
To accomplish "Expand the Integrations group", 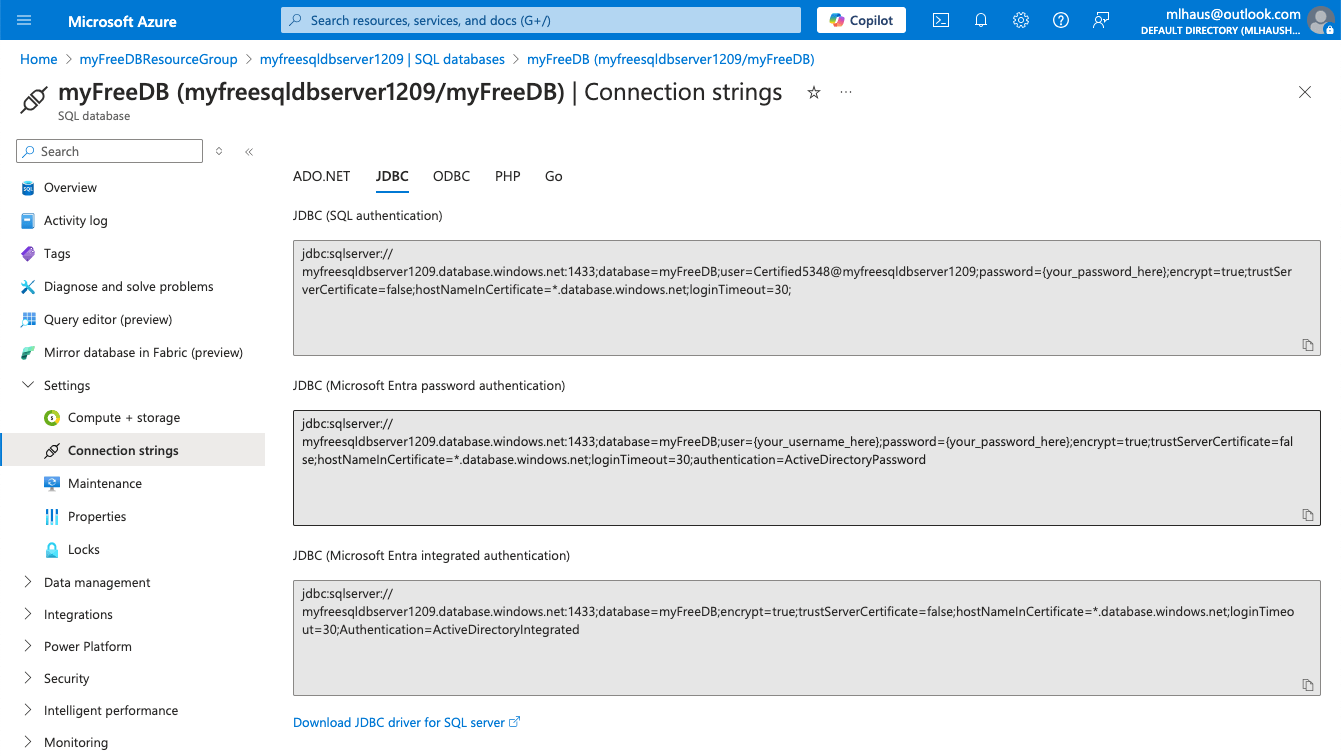I will [x=28, y=615].
